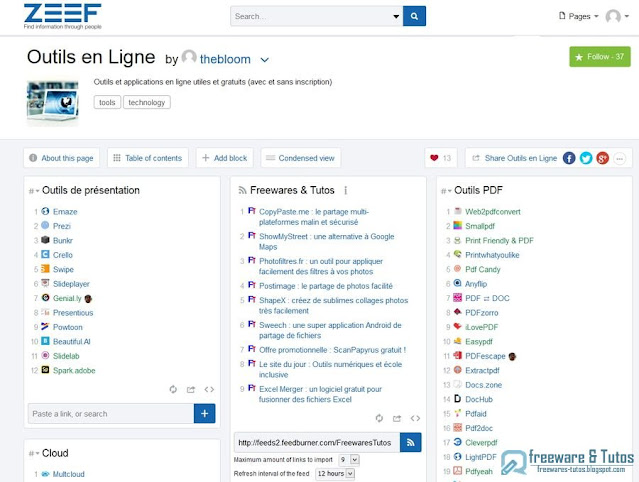639x482 pixels.
Task: Click the heart like counter
Action: [441, 158]
